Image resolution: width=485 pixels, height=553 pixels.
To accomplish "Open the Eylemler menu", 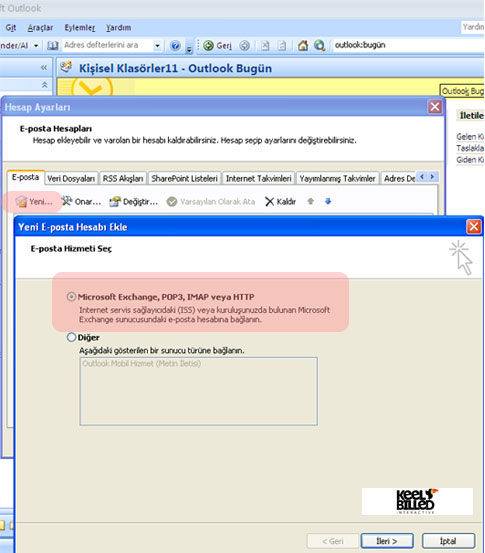I will [80, 28].
